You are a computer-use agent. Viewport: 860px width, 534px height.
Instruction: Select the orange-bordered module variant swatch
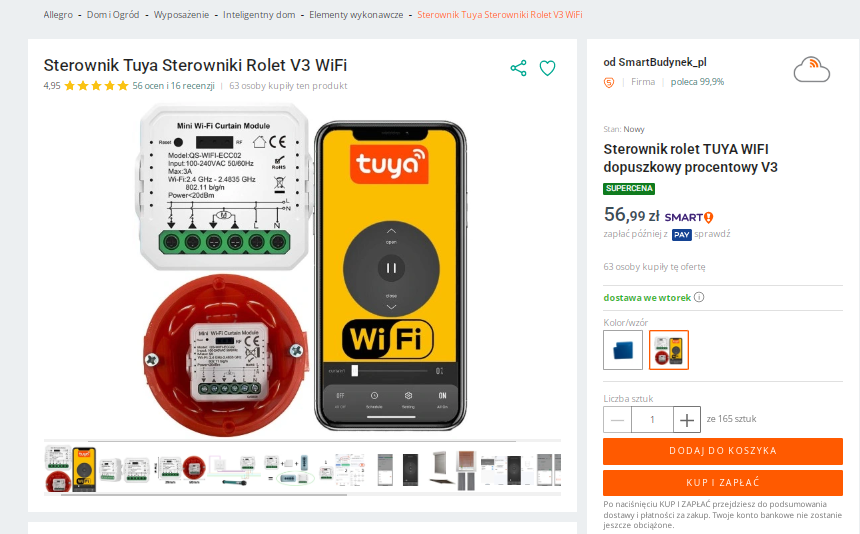click(669, 350)
